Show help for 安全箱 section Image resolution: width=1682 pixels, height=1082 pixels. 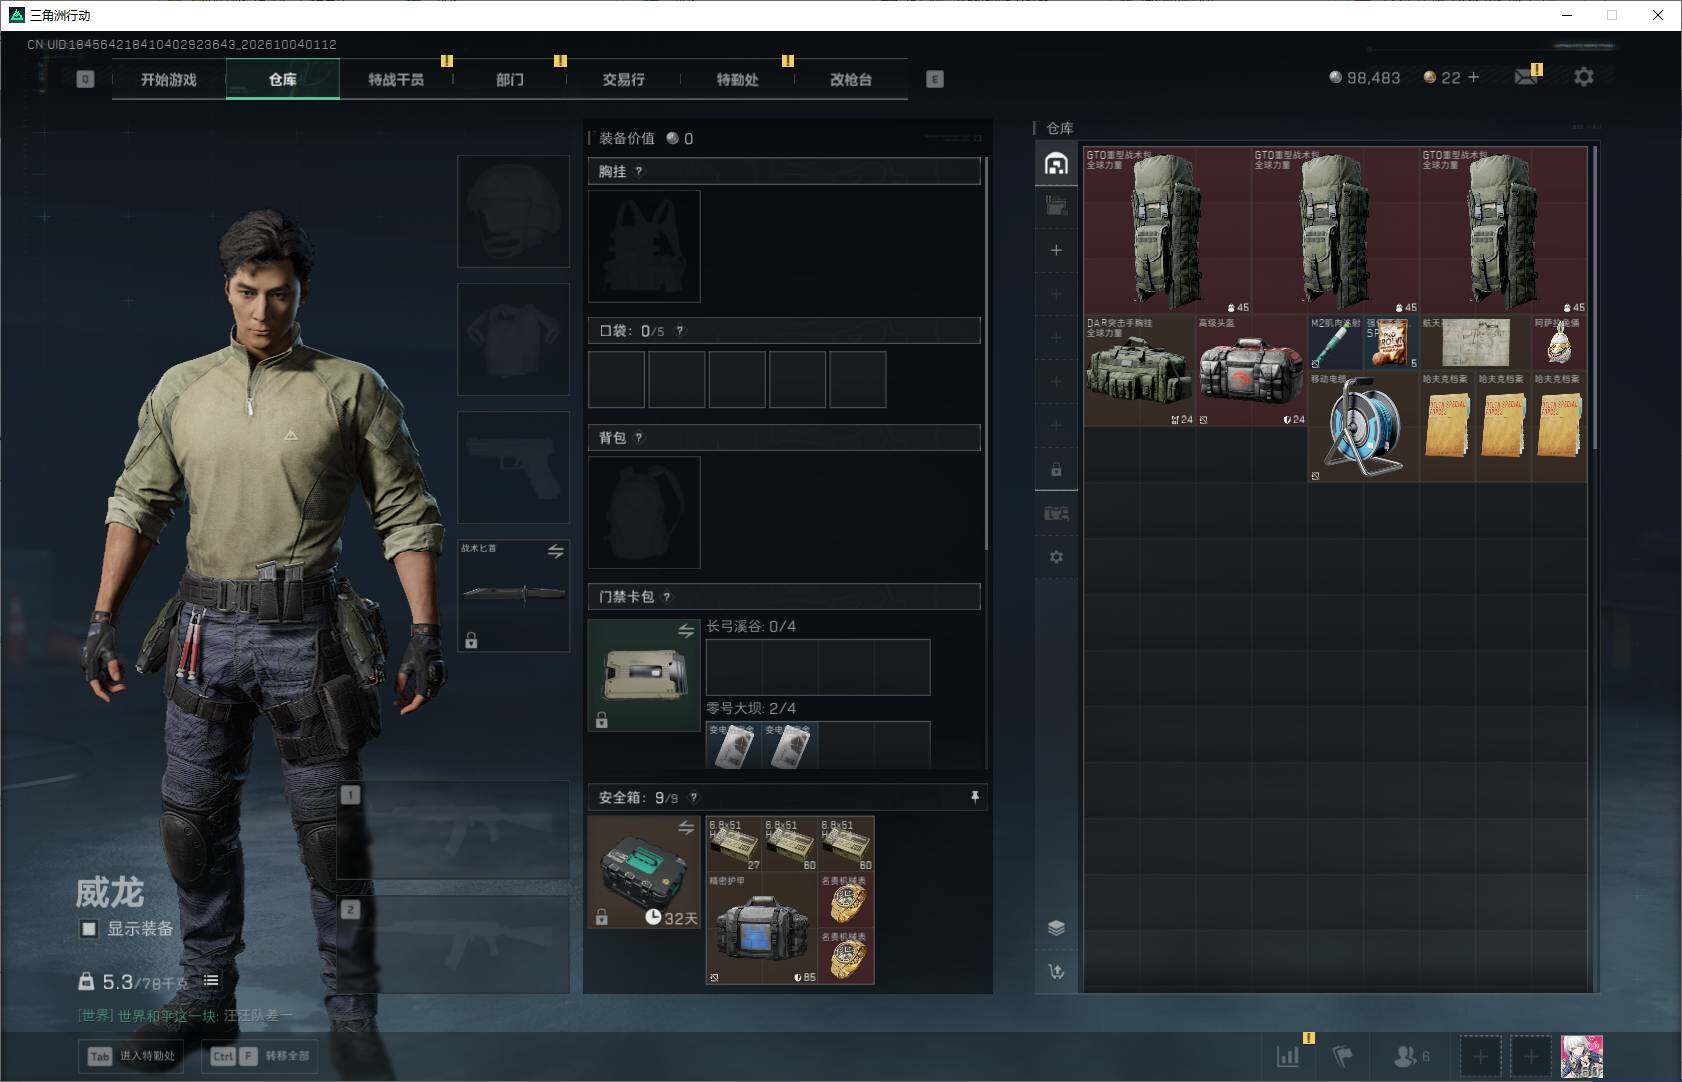click(694, 797)
